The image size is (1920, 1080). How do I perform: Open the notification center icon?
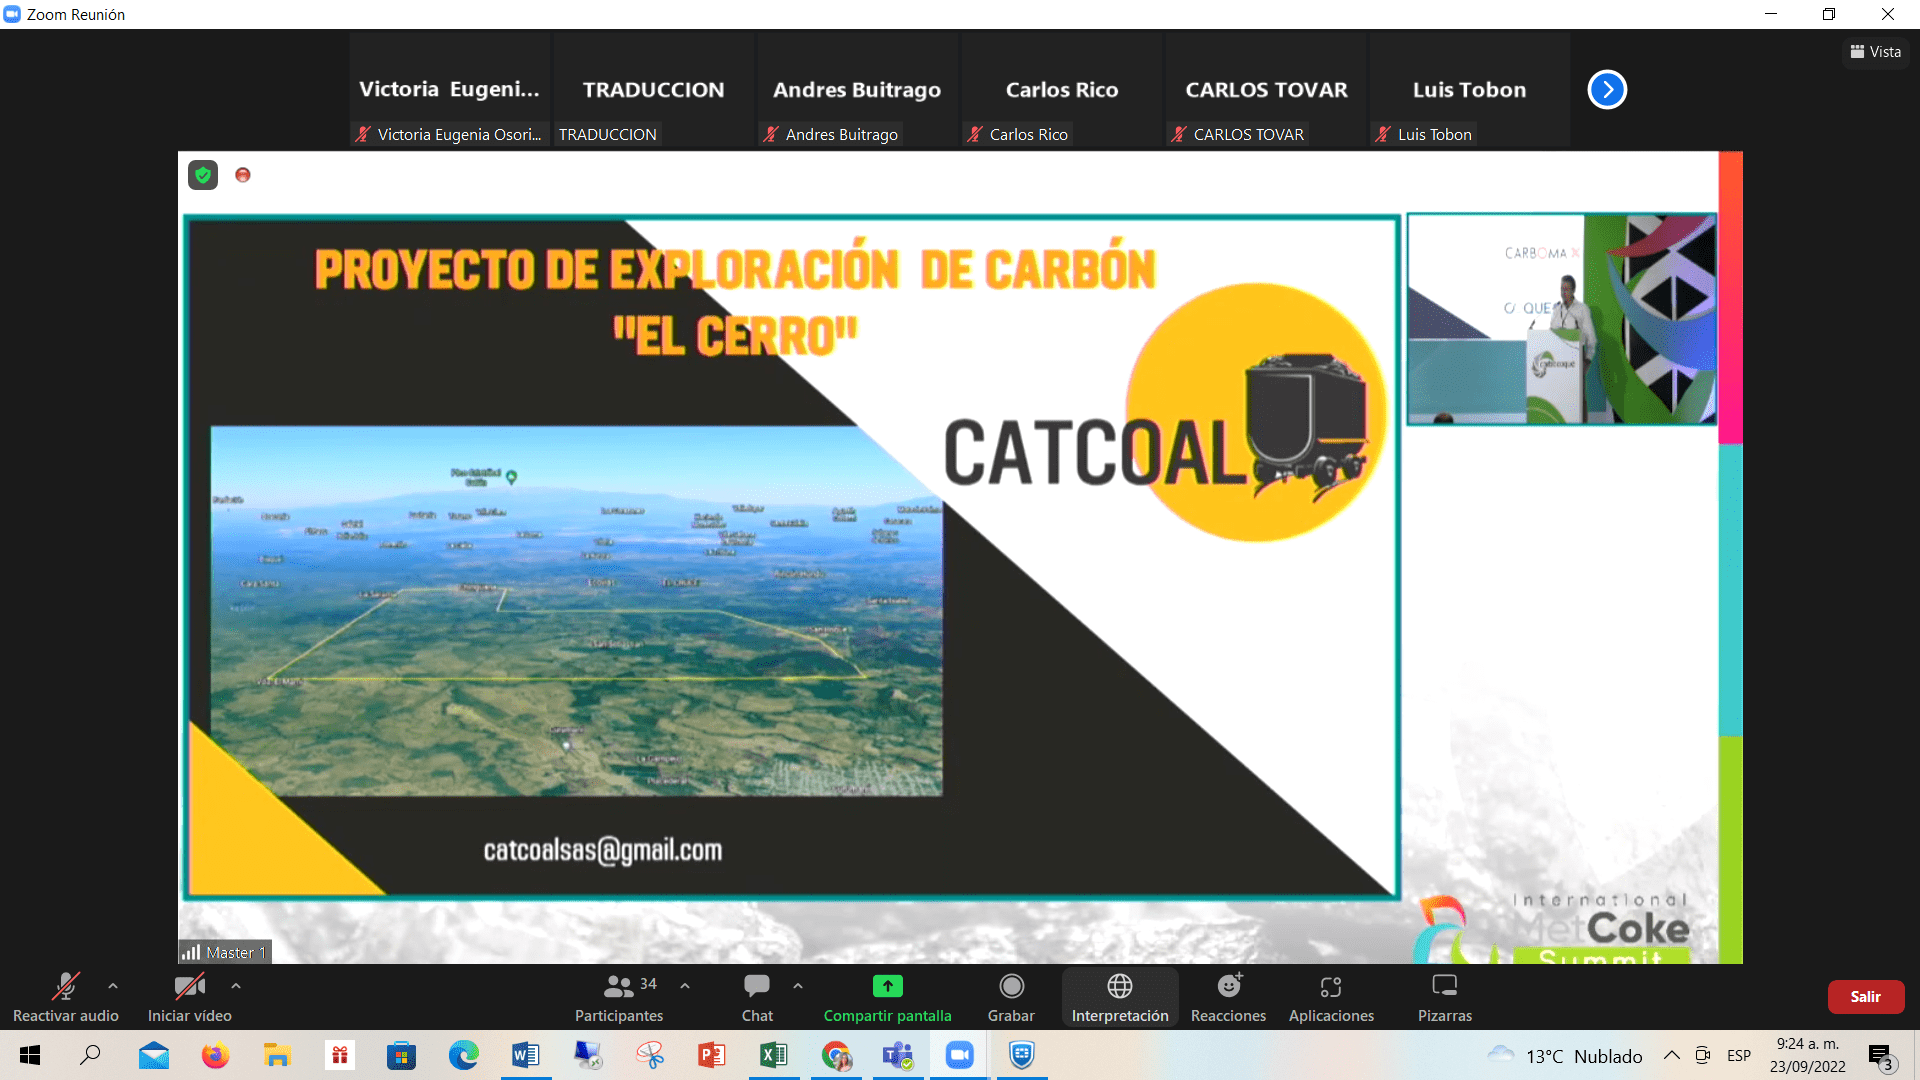[1881, 1056]
